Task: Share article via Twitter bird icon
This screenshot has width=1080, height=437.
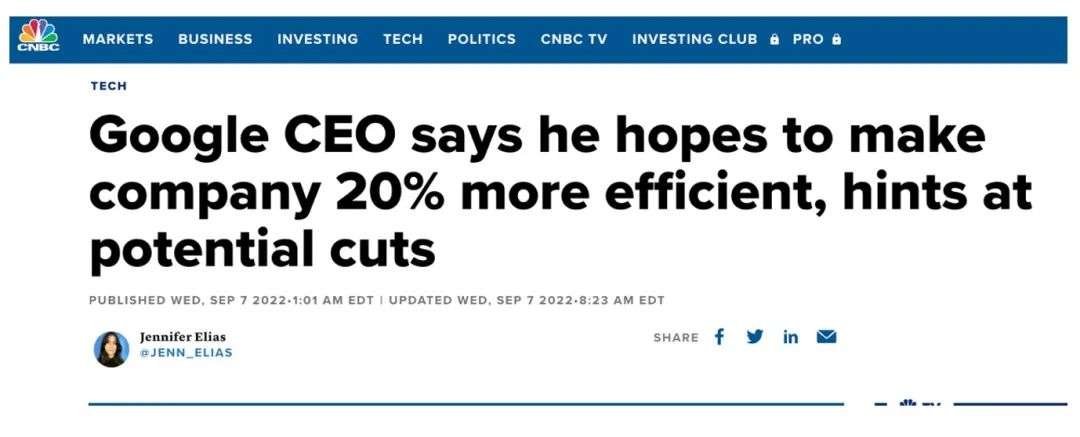Action: [755, 337]
